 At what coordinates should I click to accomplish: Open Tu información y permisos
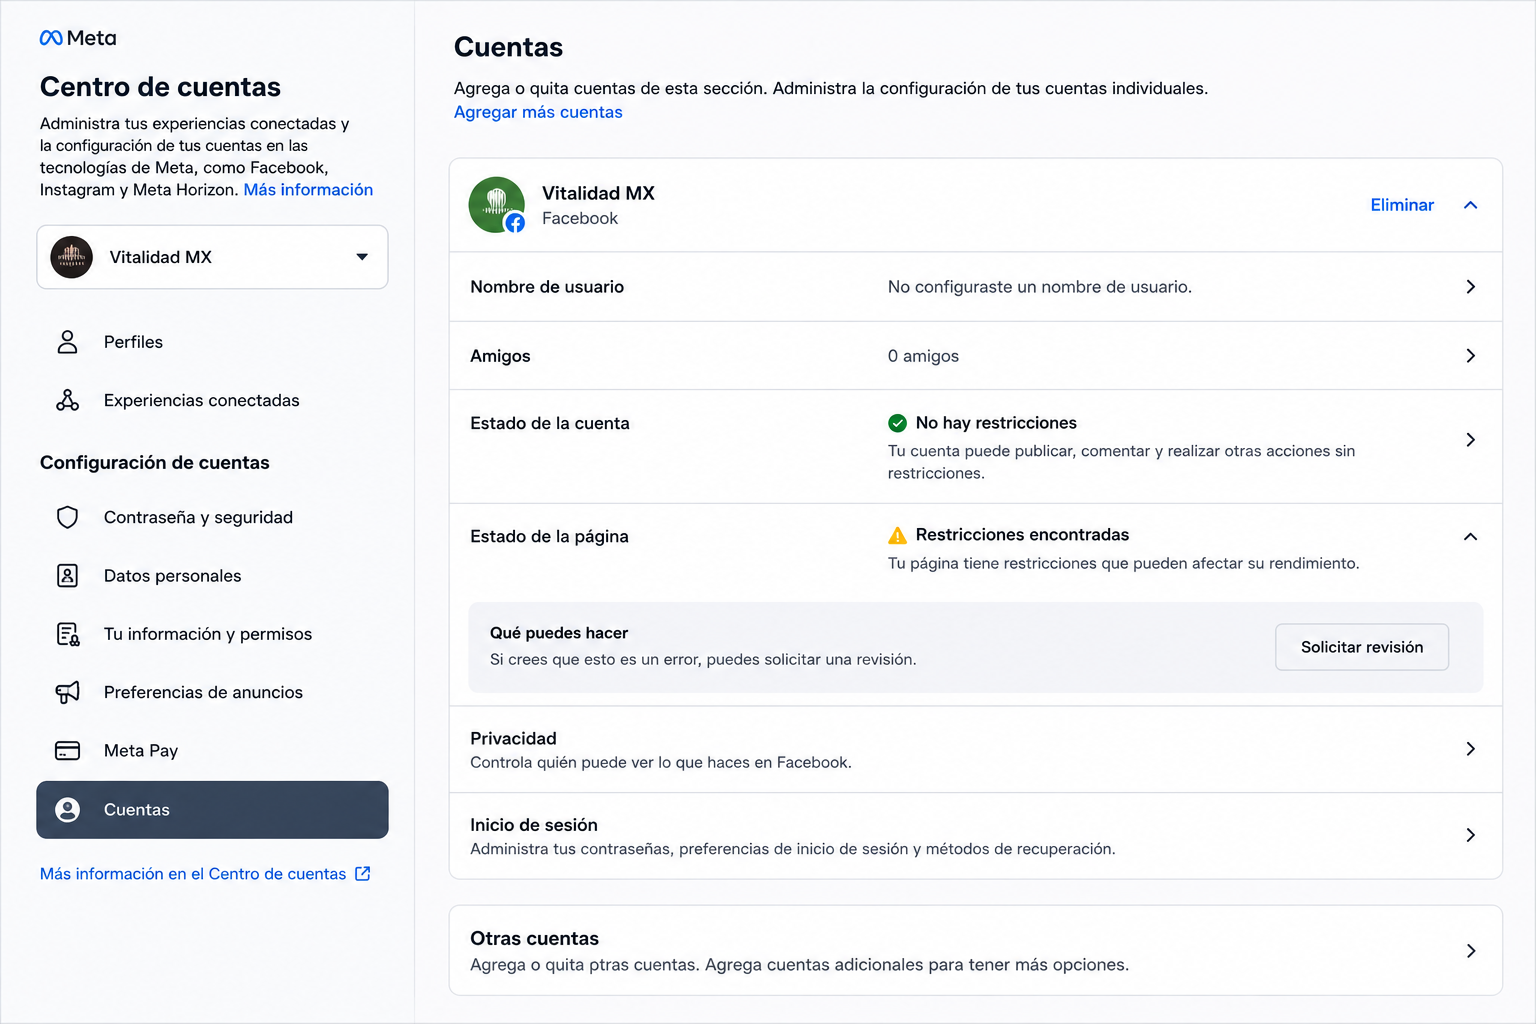(212, 634)
